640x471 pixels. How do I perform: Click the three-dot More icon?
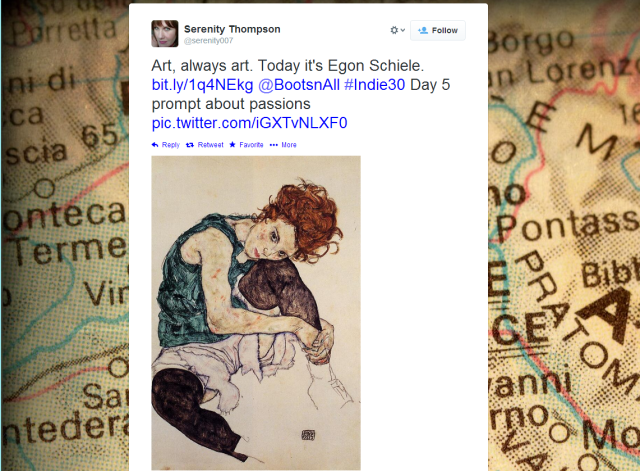click(x=273, y=145)
